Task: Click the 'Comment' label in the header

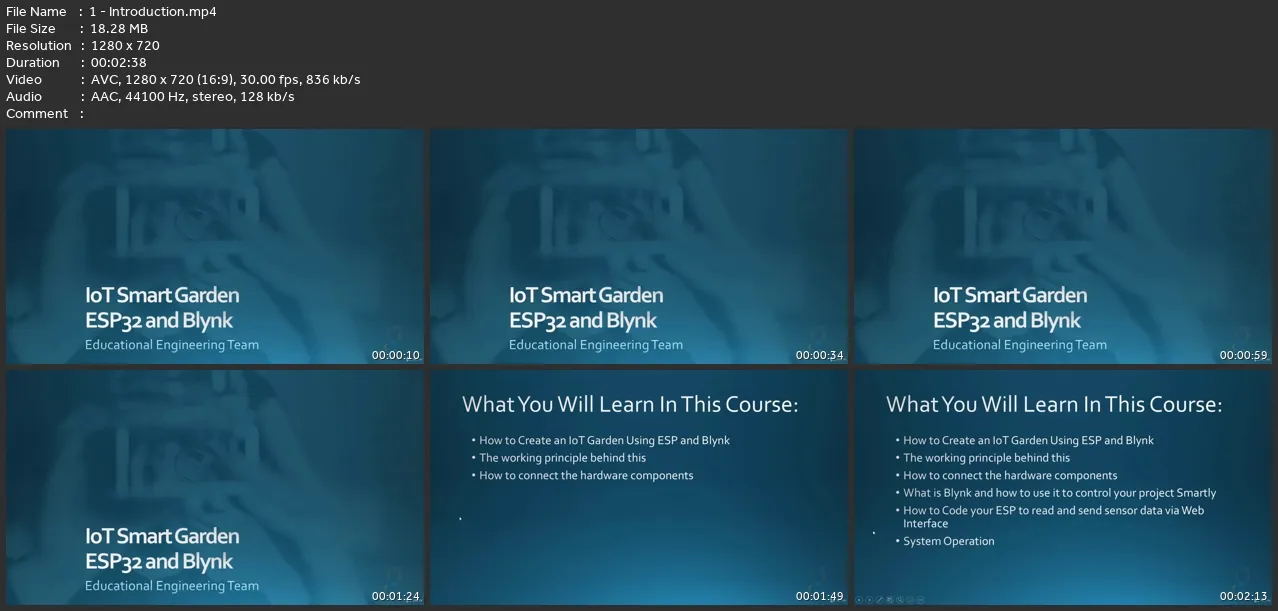Action: tap(37, 114)
